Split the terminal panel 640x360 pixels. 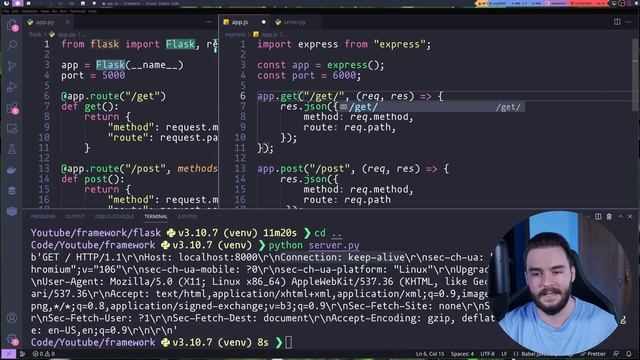pyautogui.click(x=598, y=217)
